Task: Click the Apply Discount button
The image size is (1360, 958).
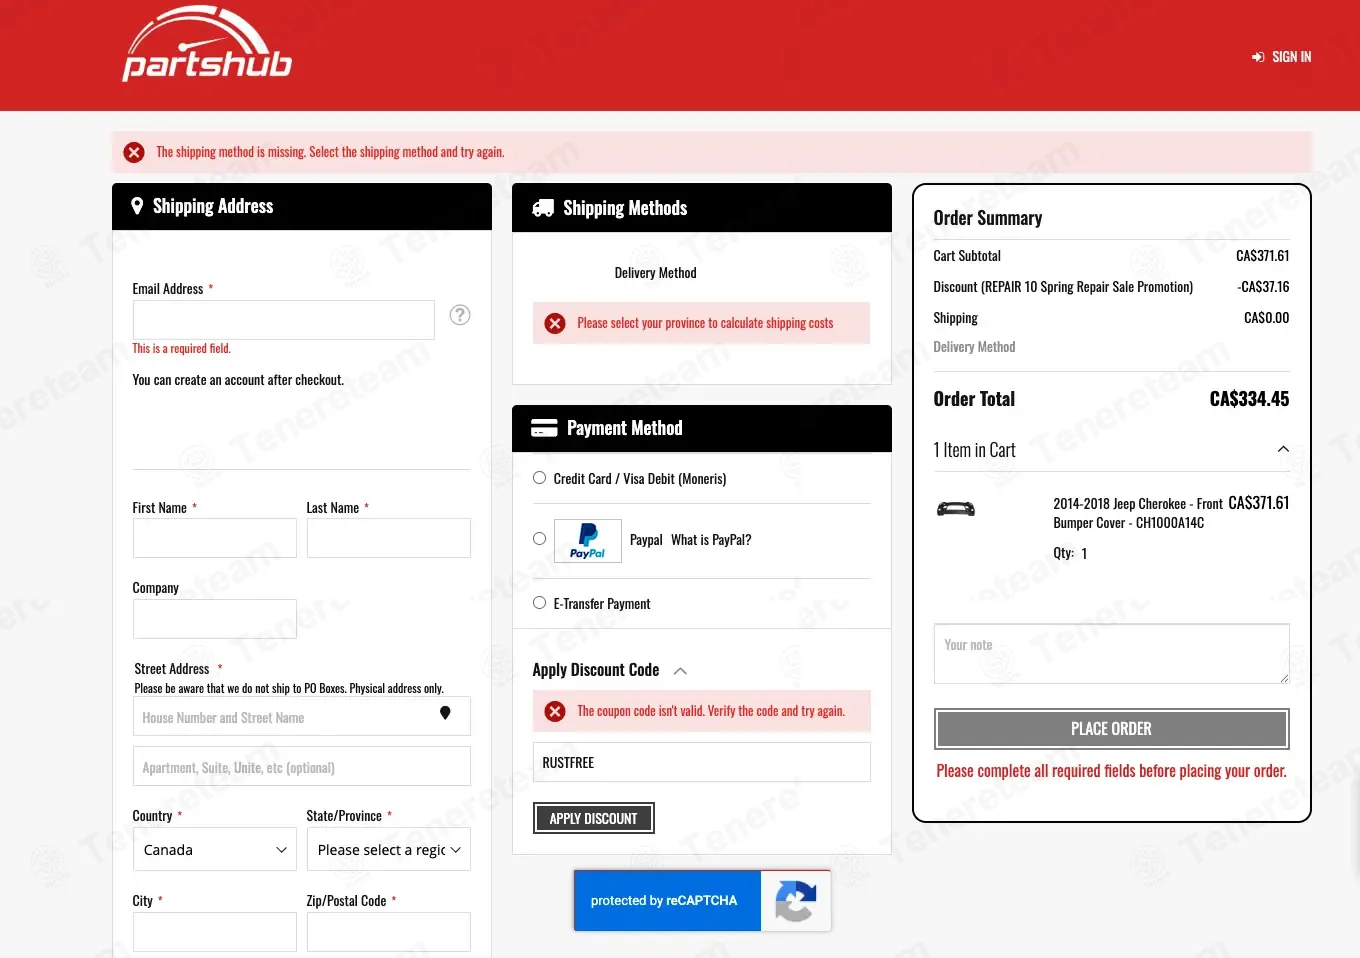Action: point(593,818)
